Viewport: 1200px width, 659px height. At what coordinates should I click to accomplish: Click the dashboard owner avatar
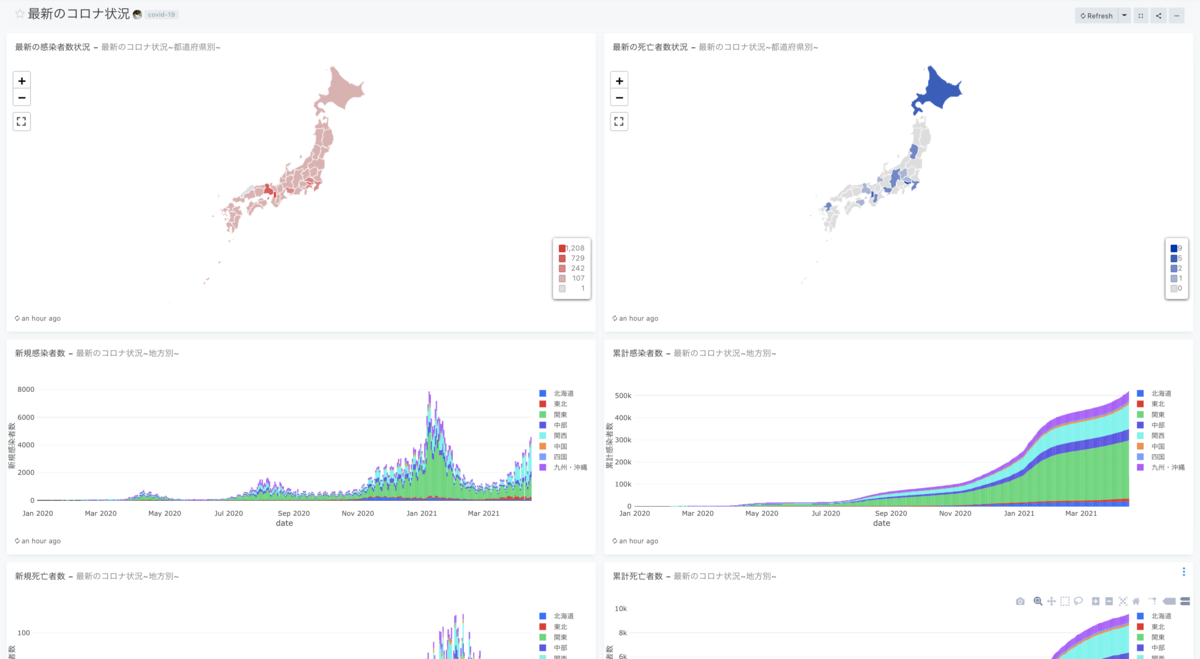click(137, 15)
